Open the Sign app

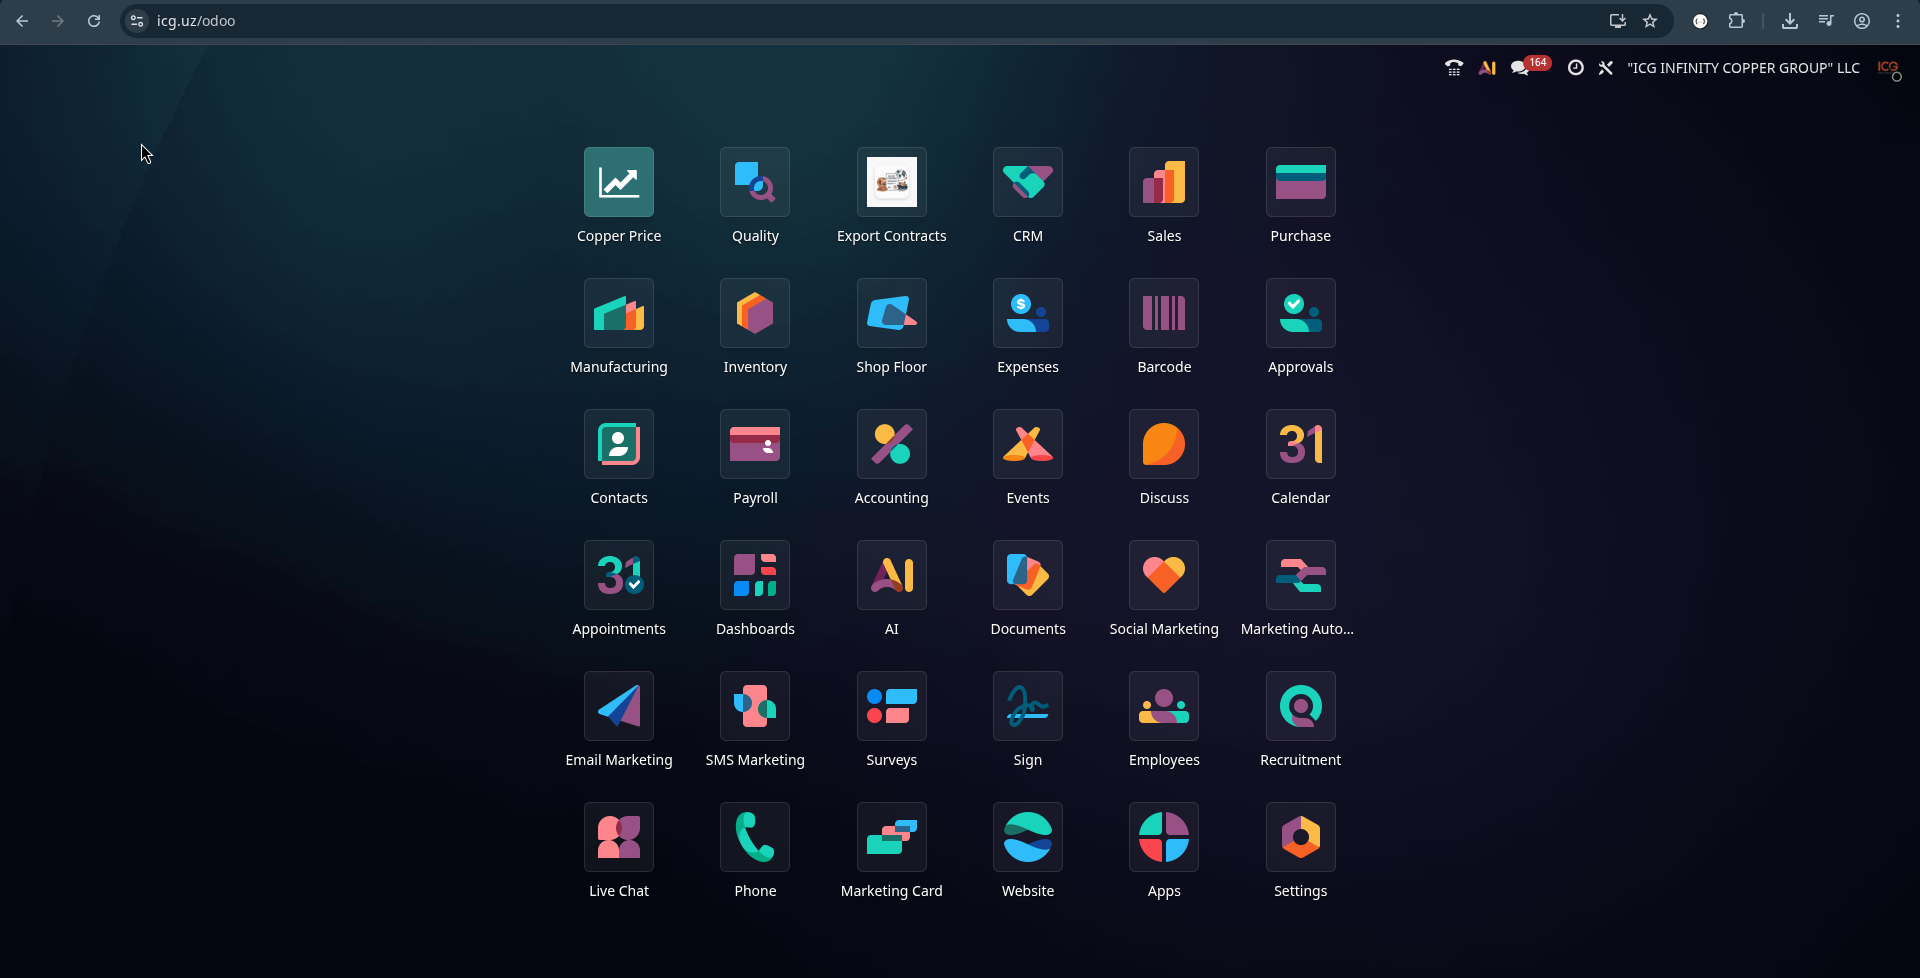pyautogui.click(x=1028, y=706)
